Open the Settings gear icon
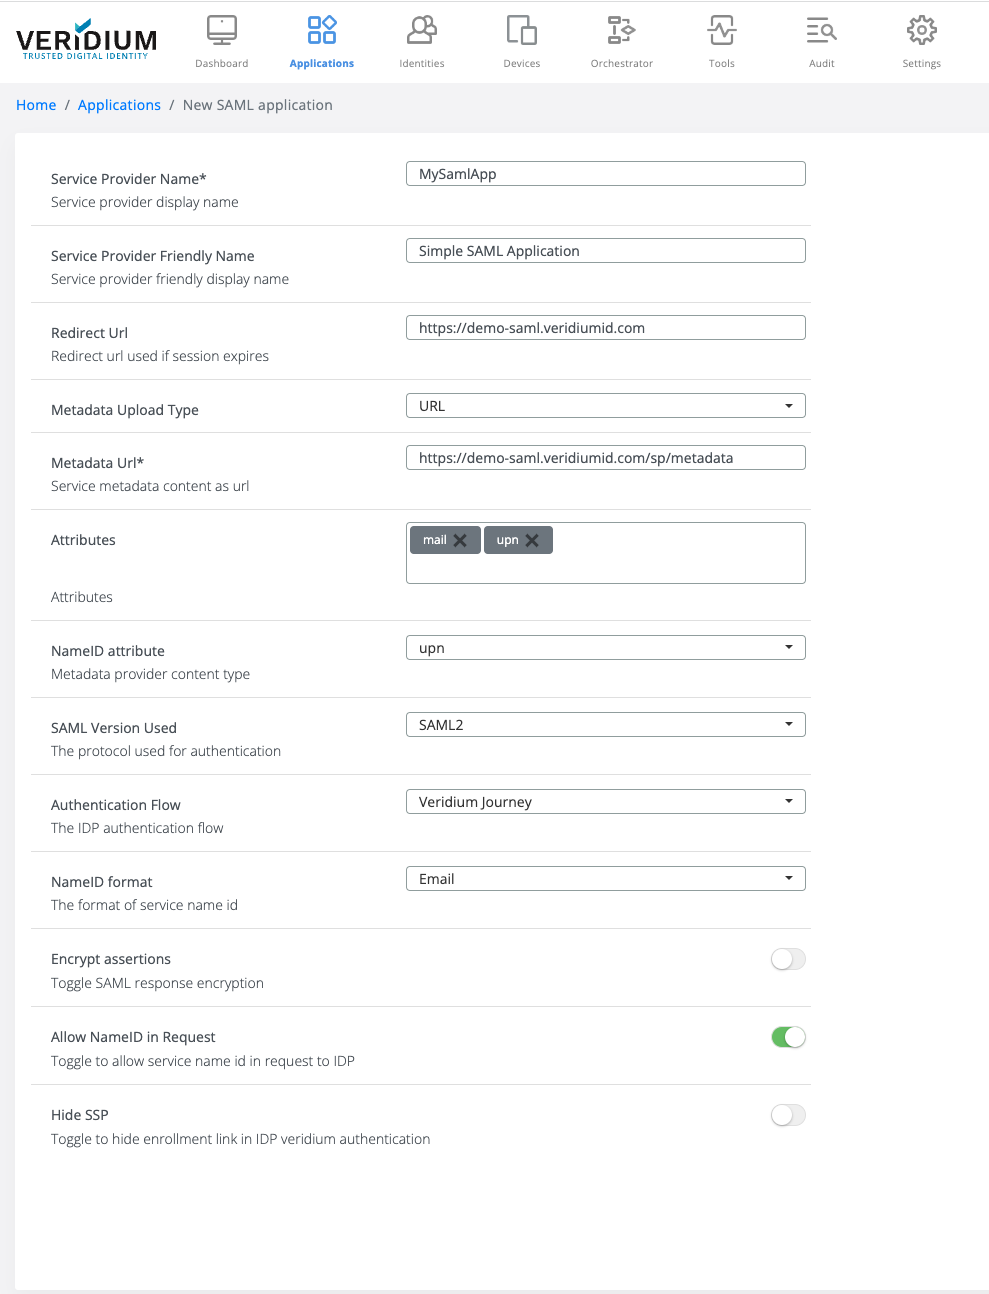Image resolution: width=989 pixels, height=1294 pixels. (921, 31)
